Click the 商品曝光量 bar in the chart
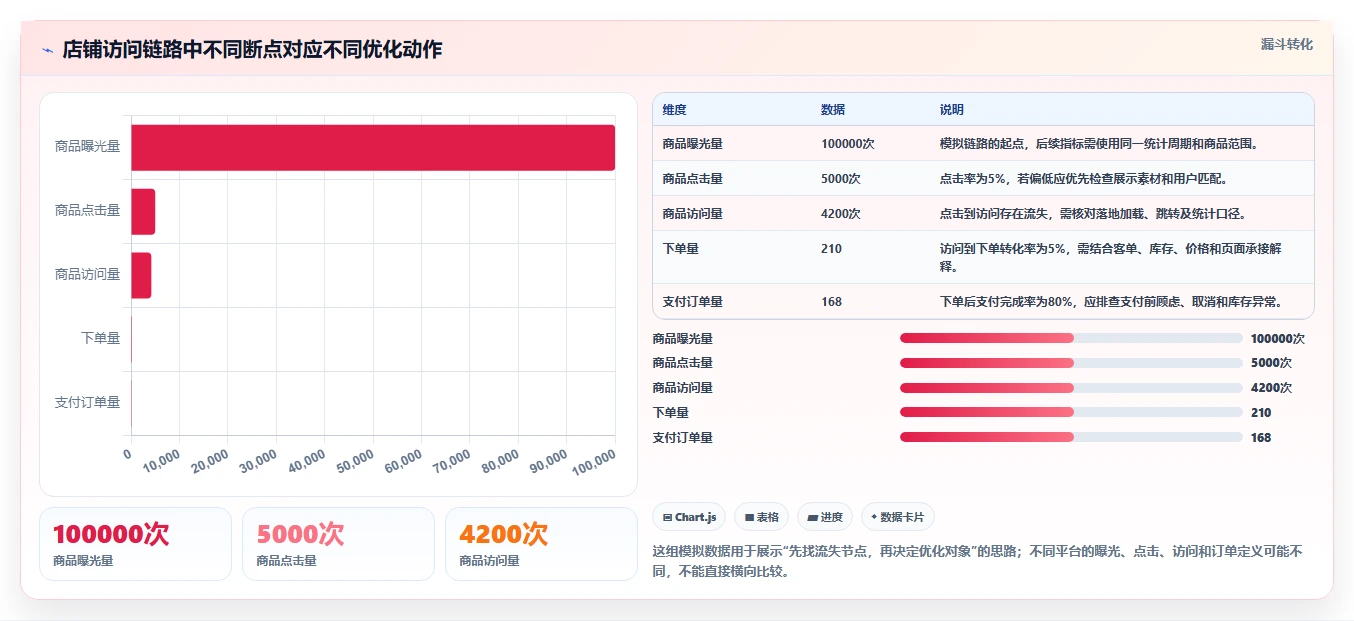The image size is (1354, 621). coord(373,147)
